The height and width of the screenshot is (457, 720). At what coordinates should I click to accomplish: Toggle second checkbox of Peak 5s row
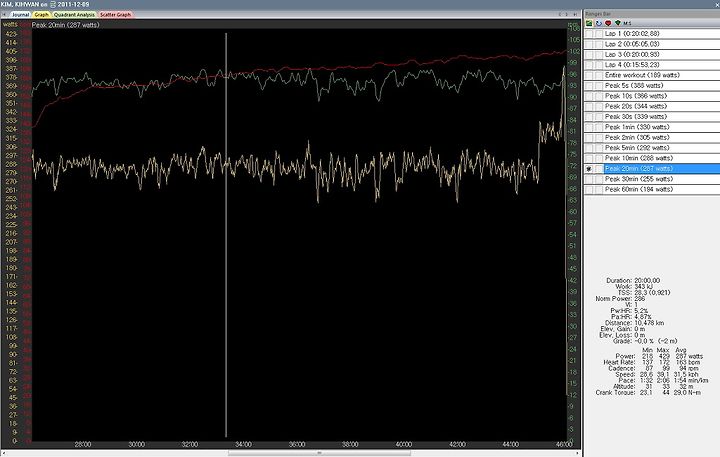[x=599, y=86]
